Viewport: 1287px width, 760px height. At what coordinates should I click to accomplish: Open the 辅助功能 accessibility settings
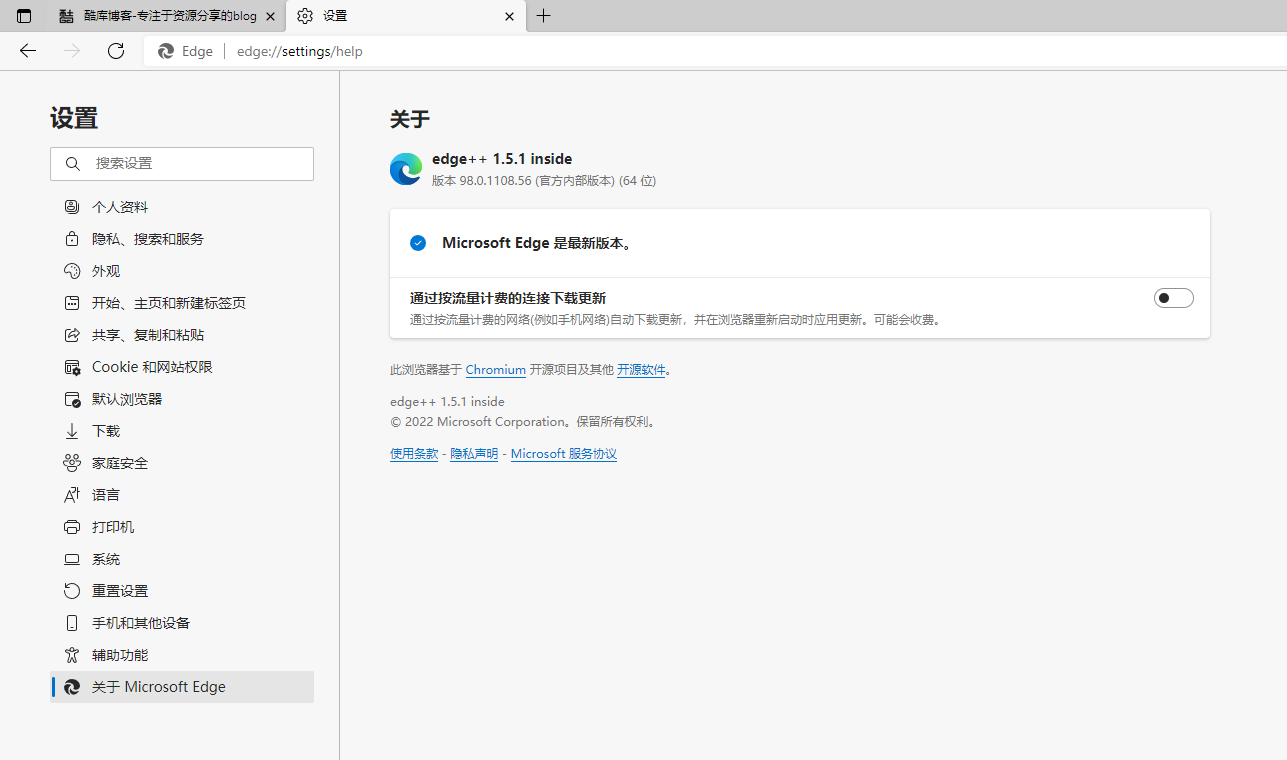pos(120,654)
